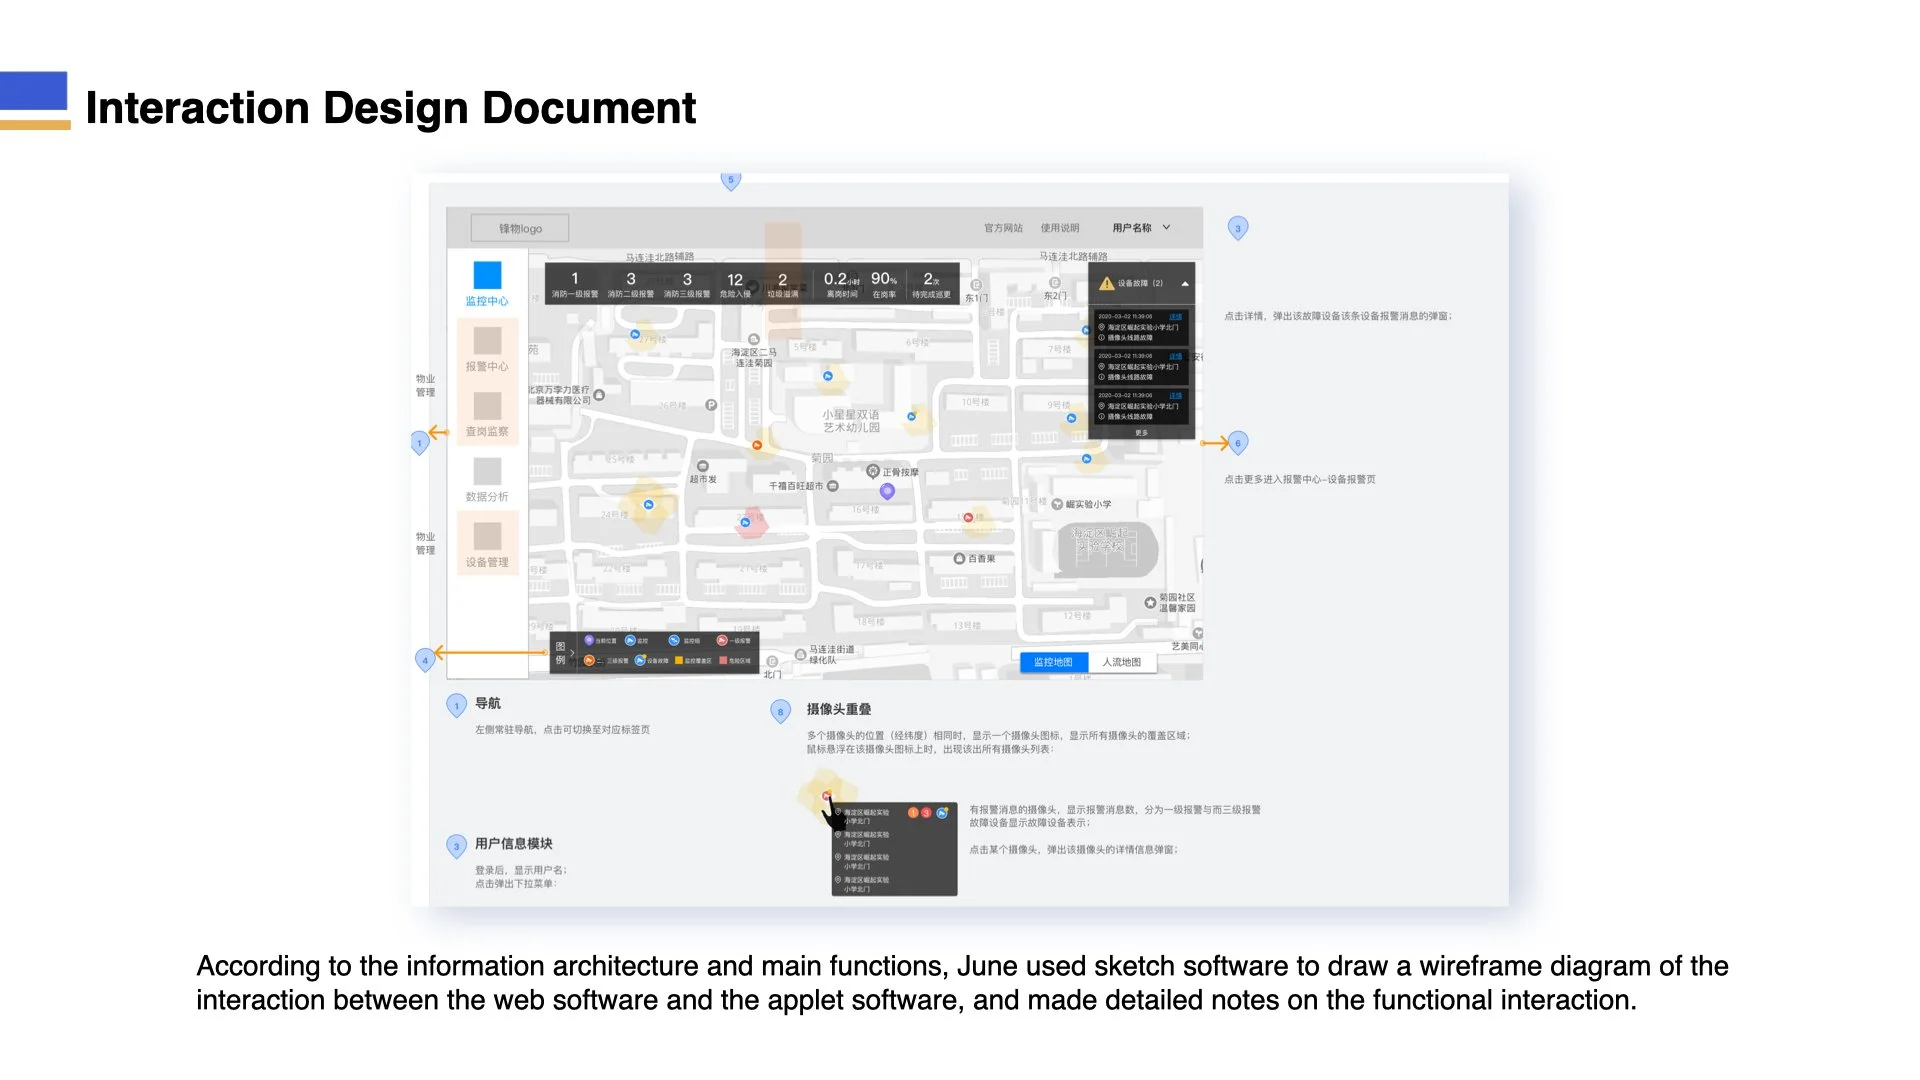The image size is (1920, 1080).
Task: Click the orange camera marker on map
Action: (x=757, y=445)
